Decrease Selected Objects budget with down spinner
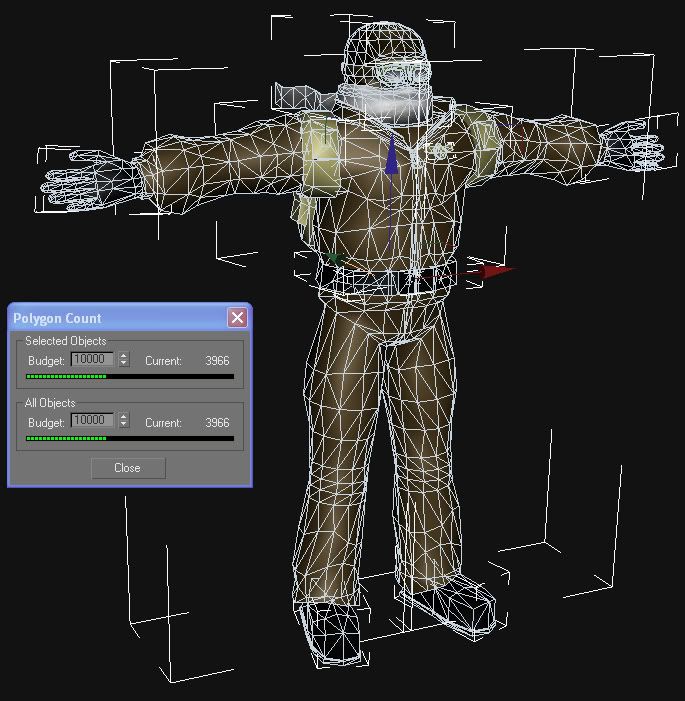This screenshot has height=701, width=685. pyautogui.click(x=124, y=363)
